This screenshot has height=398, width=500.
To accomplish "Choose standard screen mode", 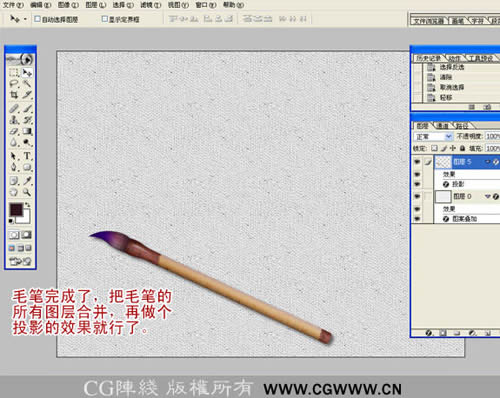I will (x=12, y=248).
